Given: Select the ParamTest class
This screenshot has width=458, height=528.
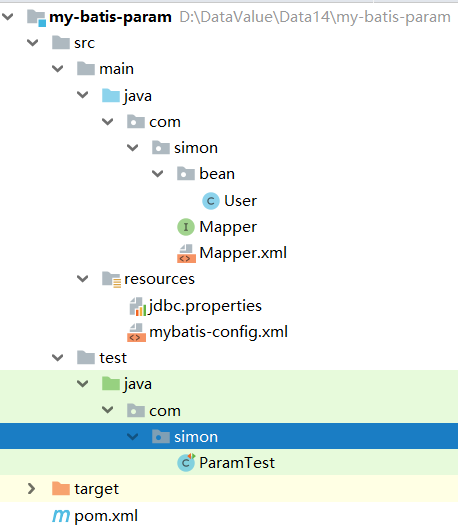Looking at the screenshot, I should click(x=237, y=463).
